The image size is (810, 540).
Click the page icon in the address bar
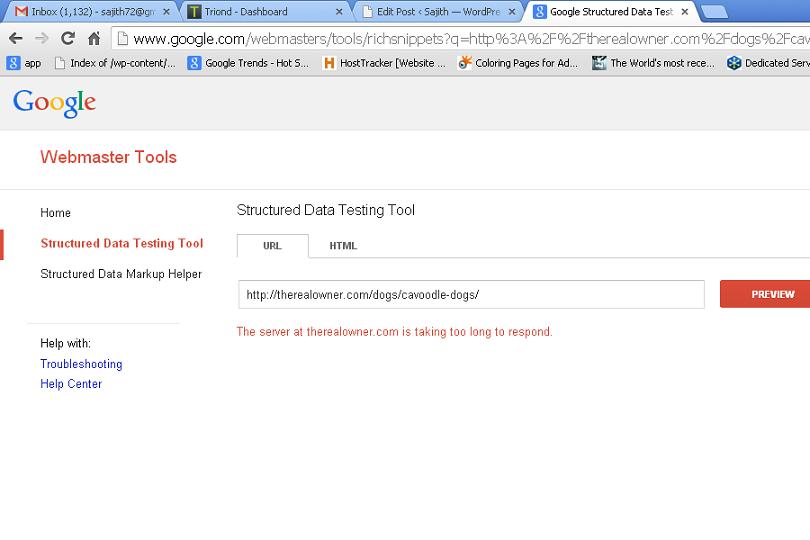[123, 38]
